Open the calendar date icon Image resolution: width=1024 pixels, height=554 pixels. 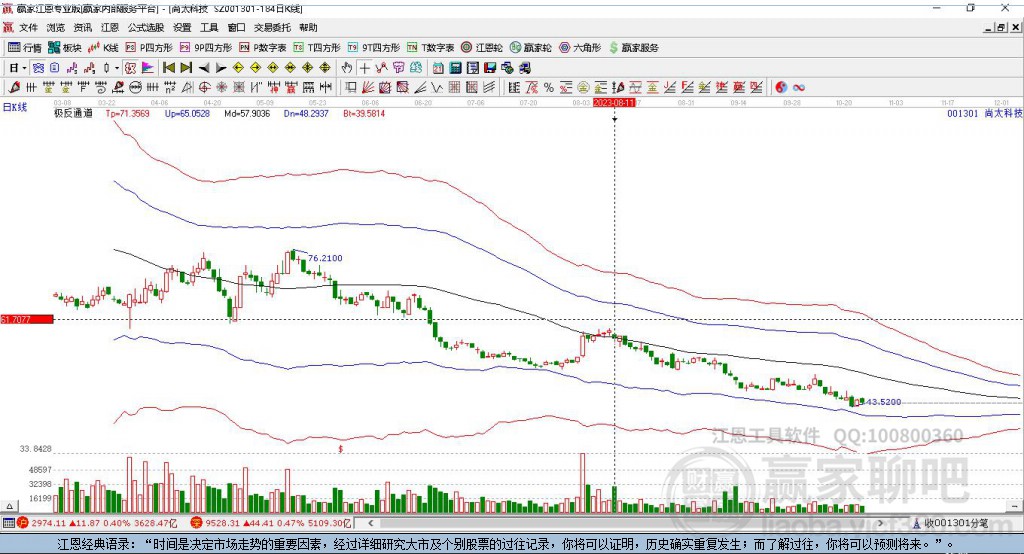coord(438,68)
